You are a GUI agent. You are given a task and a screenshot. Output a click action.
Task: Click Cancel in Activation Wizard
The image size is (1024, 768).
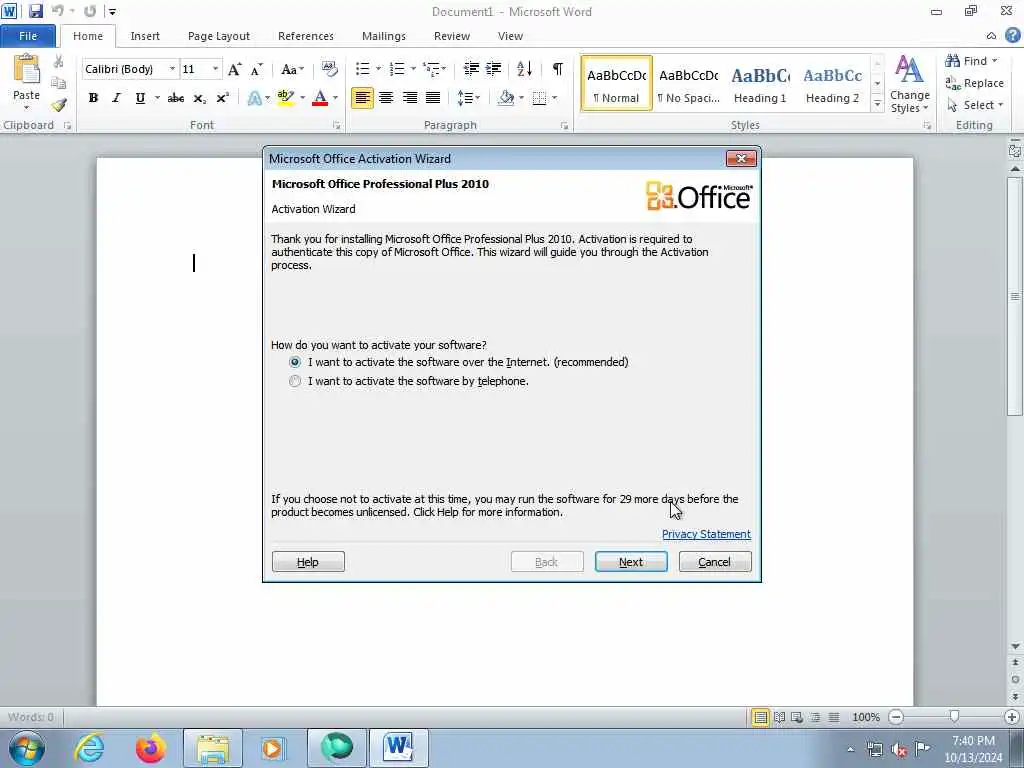(x=715, y=562)
